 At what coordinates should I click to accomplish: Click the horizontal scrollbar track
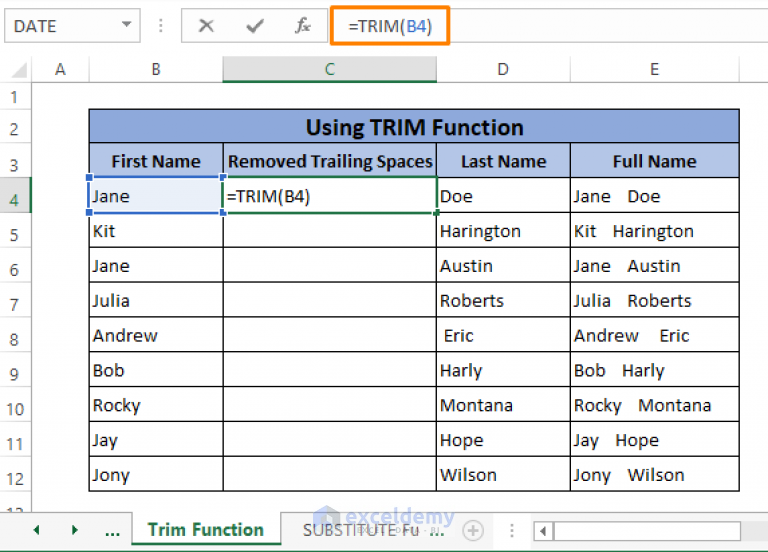[x=647, y=531]
